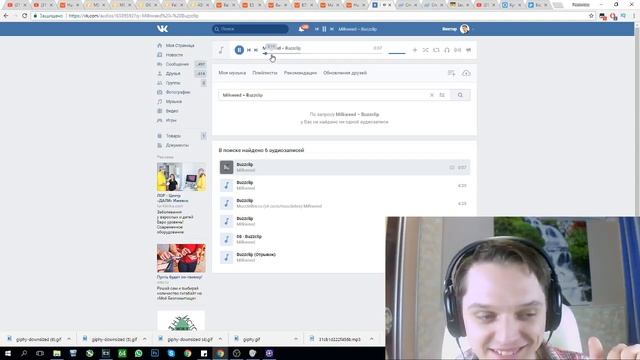Open the Рекомендации tab
This screenshot has height=360, width=640.
(x=300, y=73)
